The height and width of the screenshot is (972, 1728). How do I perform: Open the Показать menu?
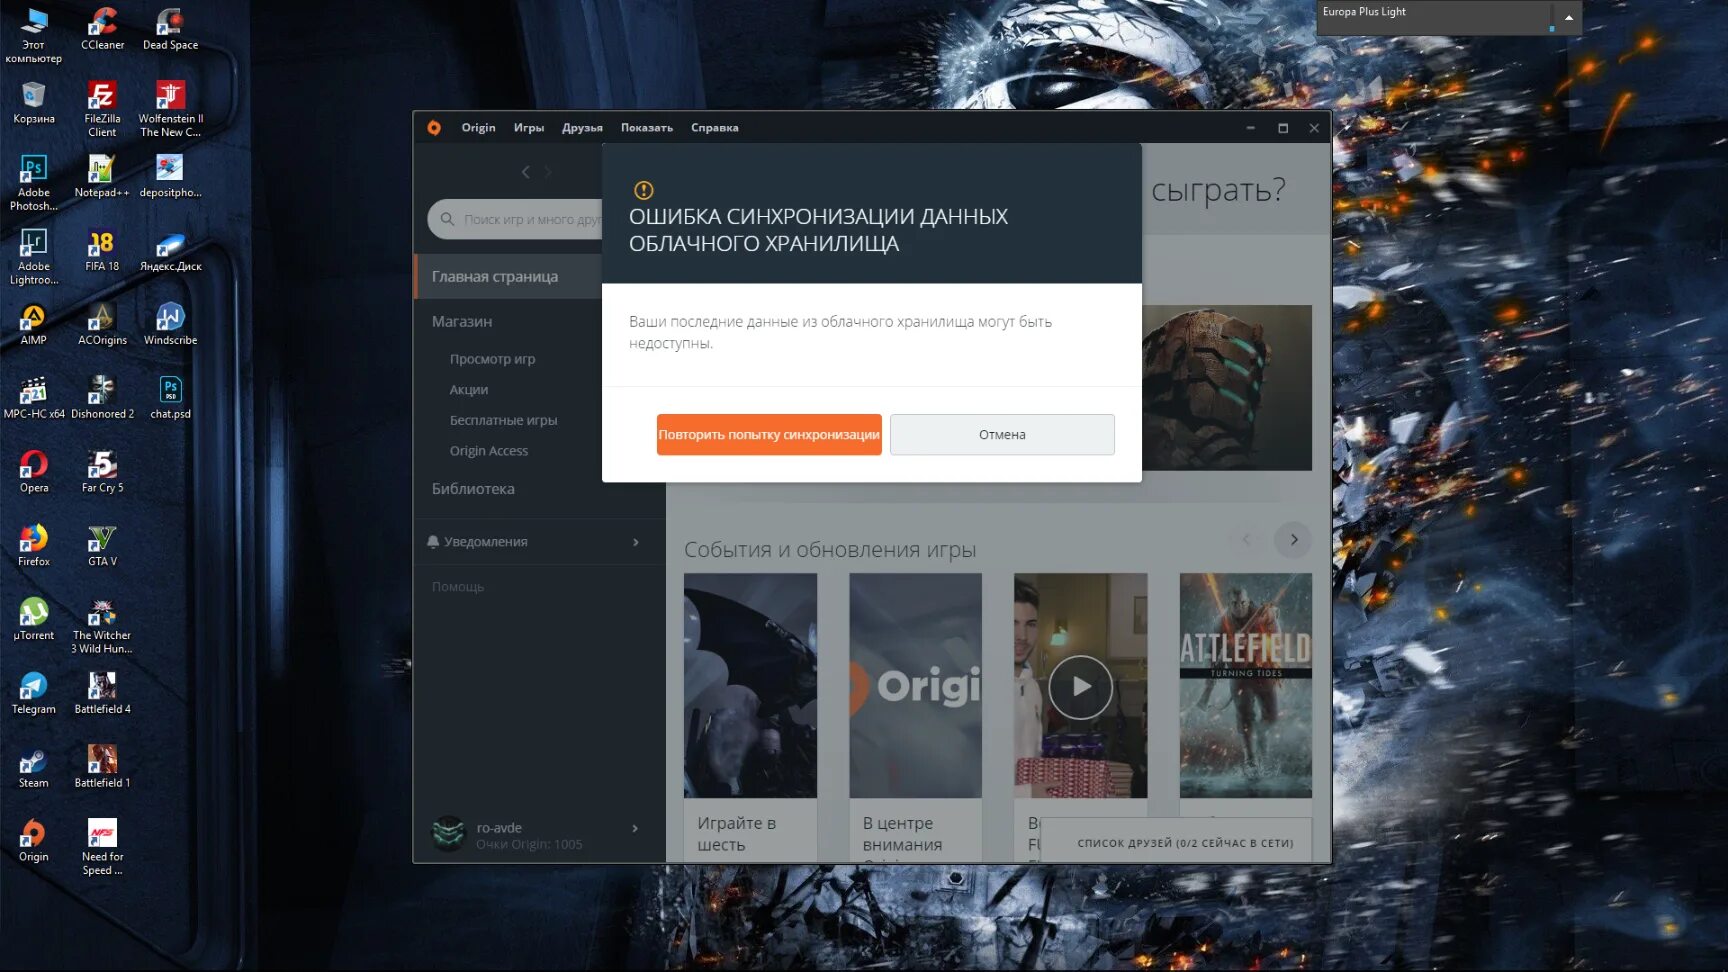click(647, 128)
